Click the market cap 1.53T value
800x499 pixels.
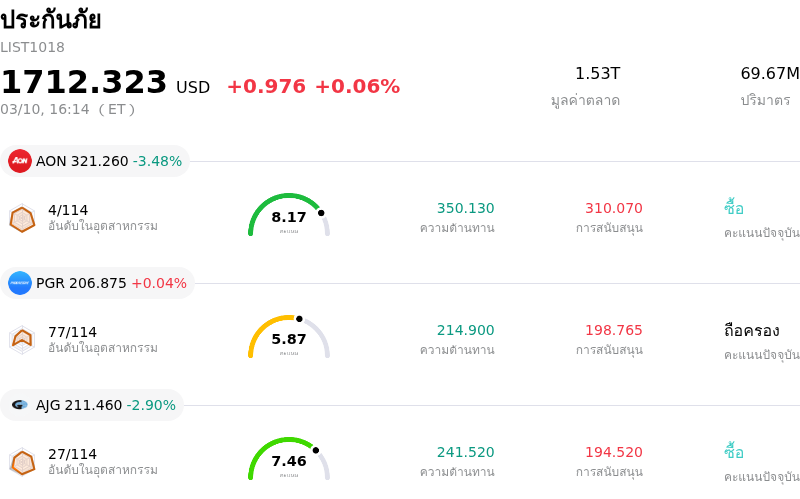pos(597,74)
